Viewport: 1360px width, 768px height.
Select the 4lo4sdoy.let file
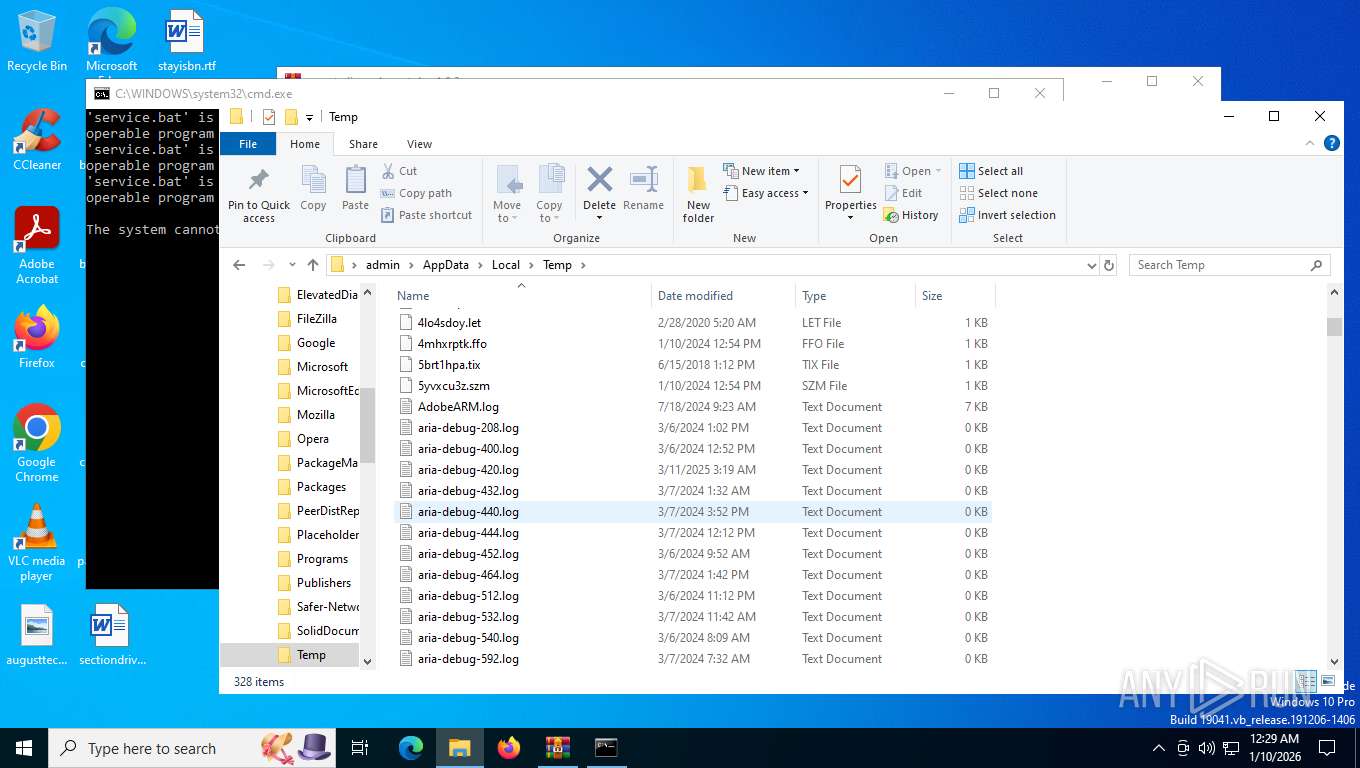click(x=693, y=323)
